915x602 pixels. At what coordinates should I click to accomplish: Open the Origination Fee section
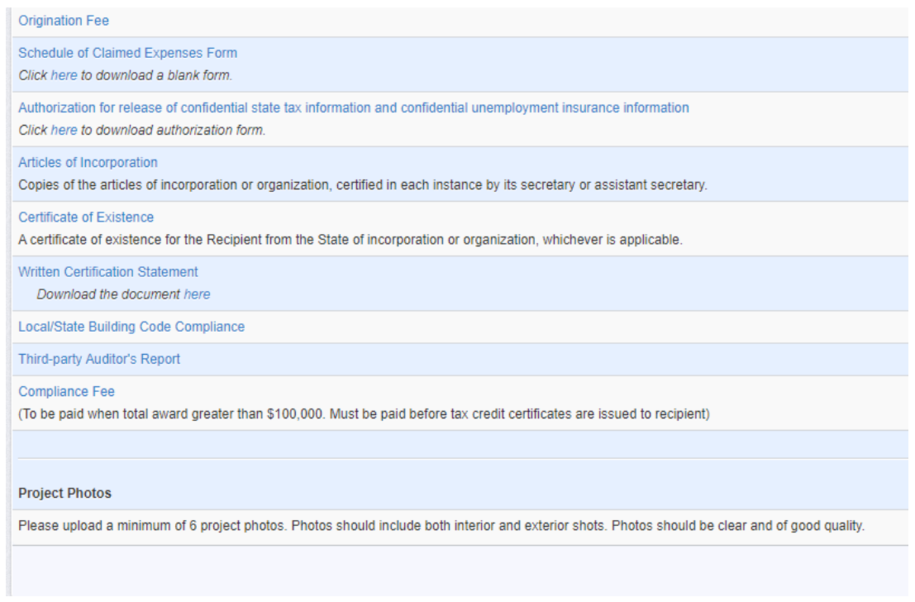(x=63, y=20)
